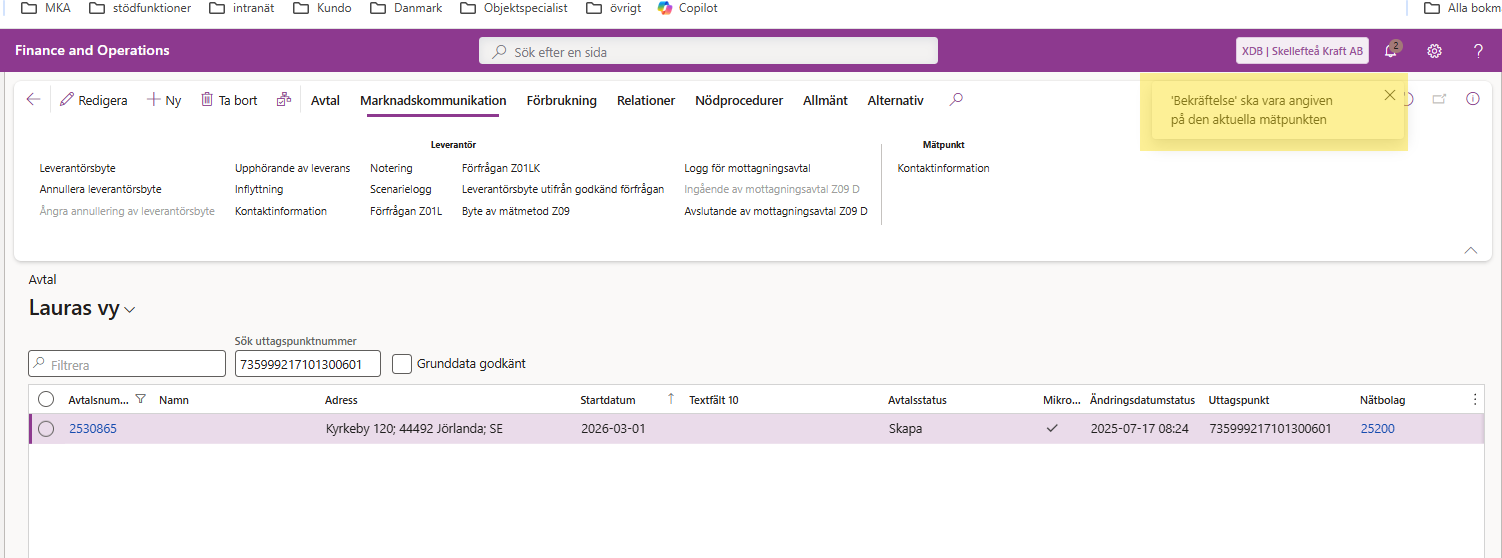Image resolution: width=1502 pixels, height=558 pixels.
Task: Open the notifications bell icon
Action: click(x=1391, y=51)
